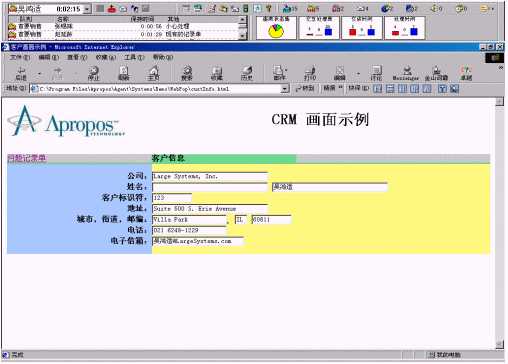Expand the address bar dropdown arrow
The width and height of the screenshot is (508, 364).
click(285, 89)
